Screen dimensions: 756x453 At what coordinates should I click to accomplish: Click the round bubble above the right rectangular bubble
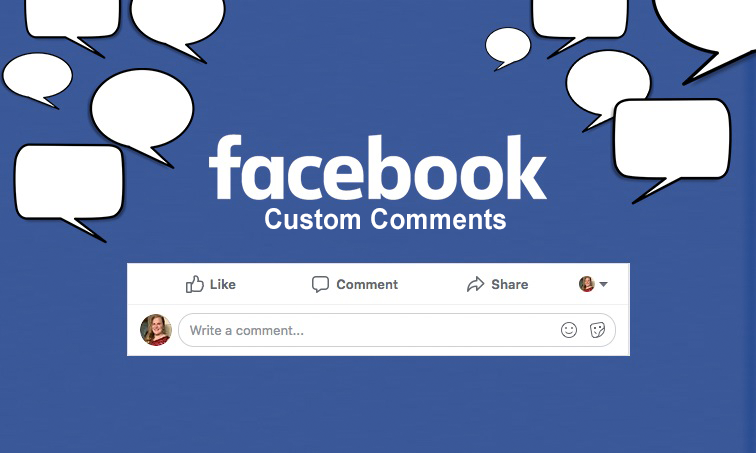pos(608,82)
